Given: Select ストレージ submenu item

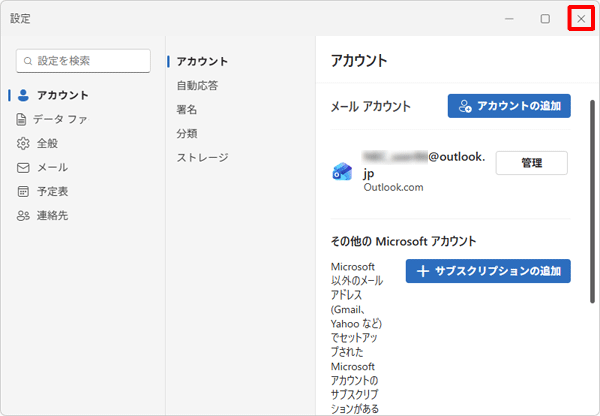Looking at the screenshot, I should pyautogui.click(x=202, y=157).
